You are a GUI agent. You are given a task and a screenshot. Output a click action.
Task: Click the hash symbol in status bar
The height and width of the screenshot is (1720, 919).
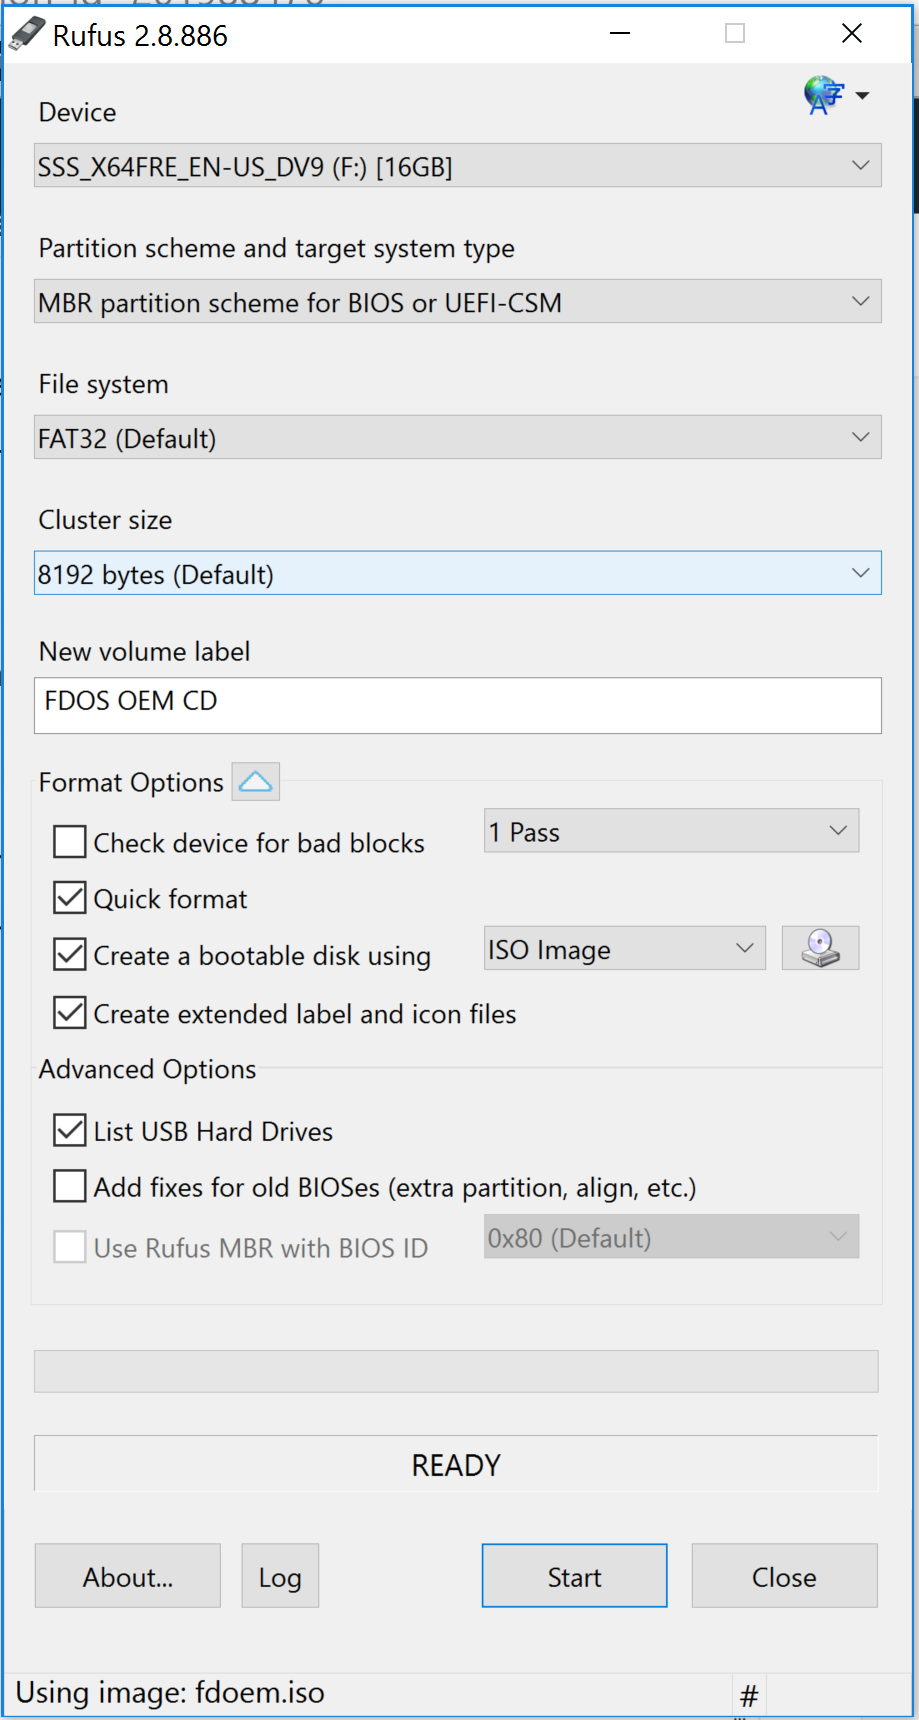coord(749,1695)
